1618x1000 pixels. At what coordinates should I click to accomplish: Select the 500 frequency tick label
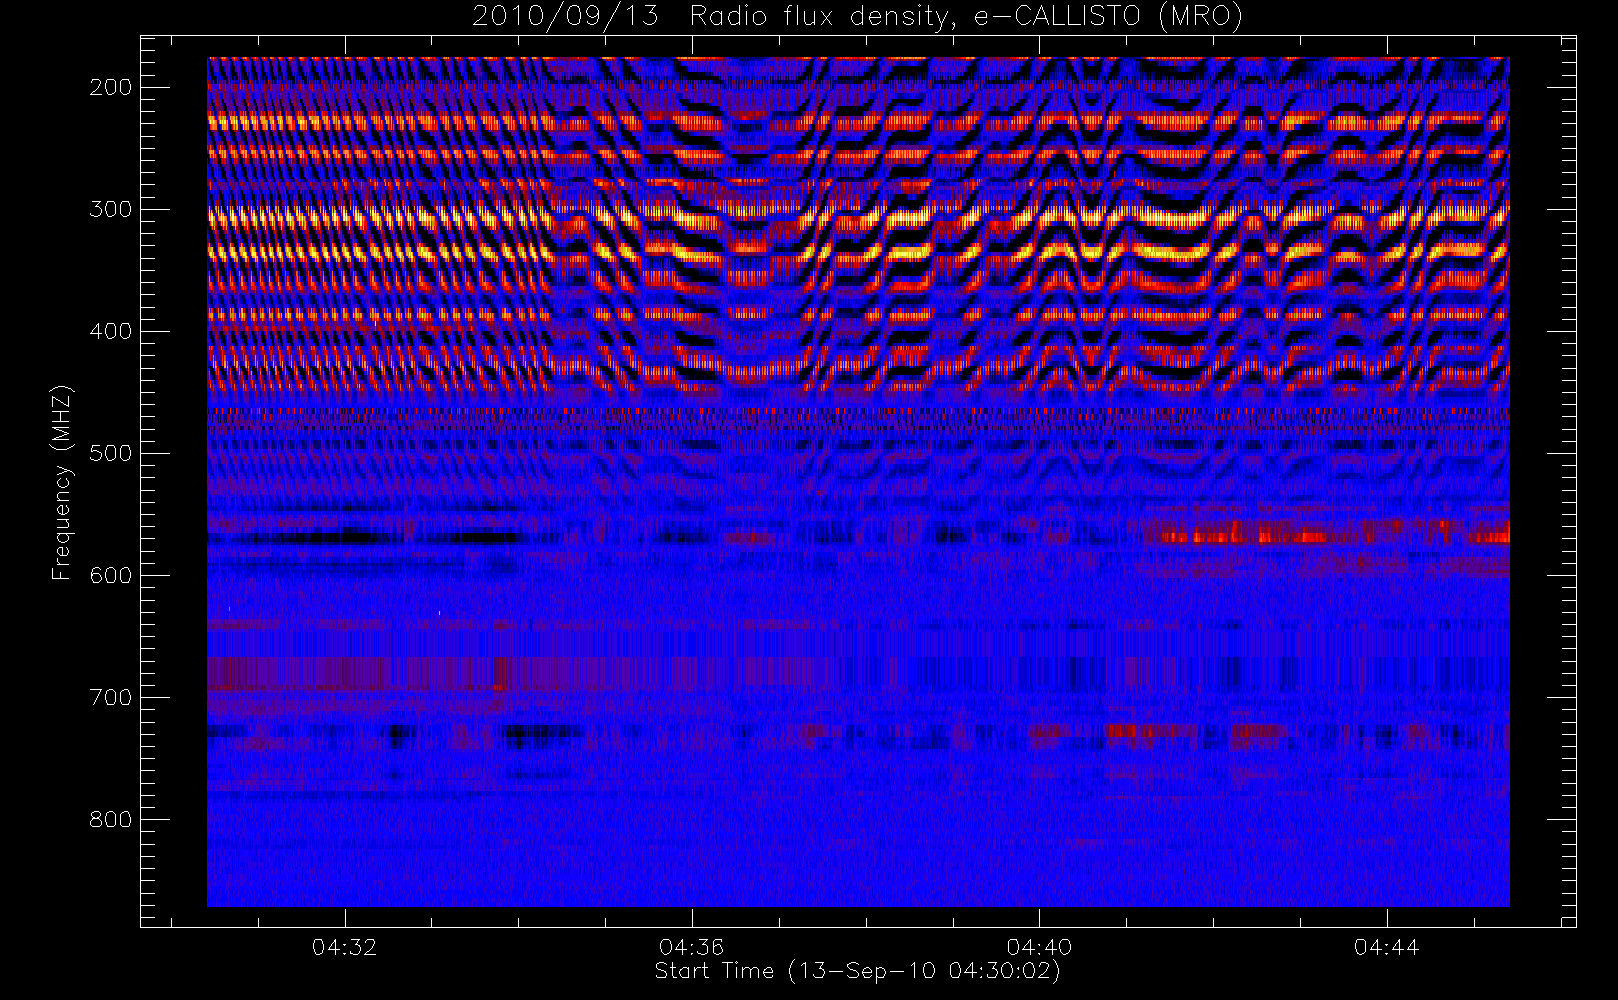click(x=111, y=453)
